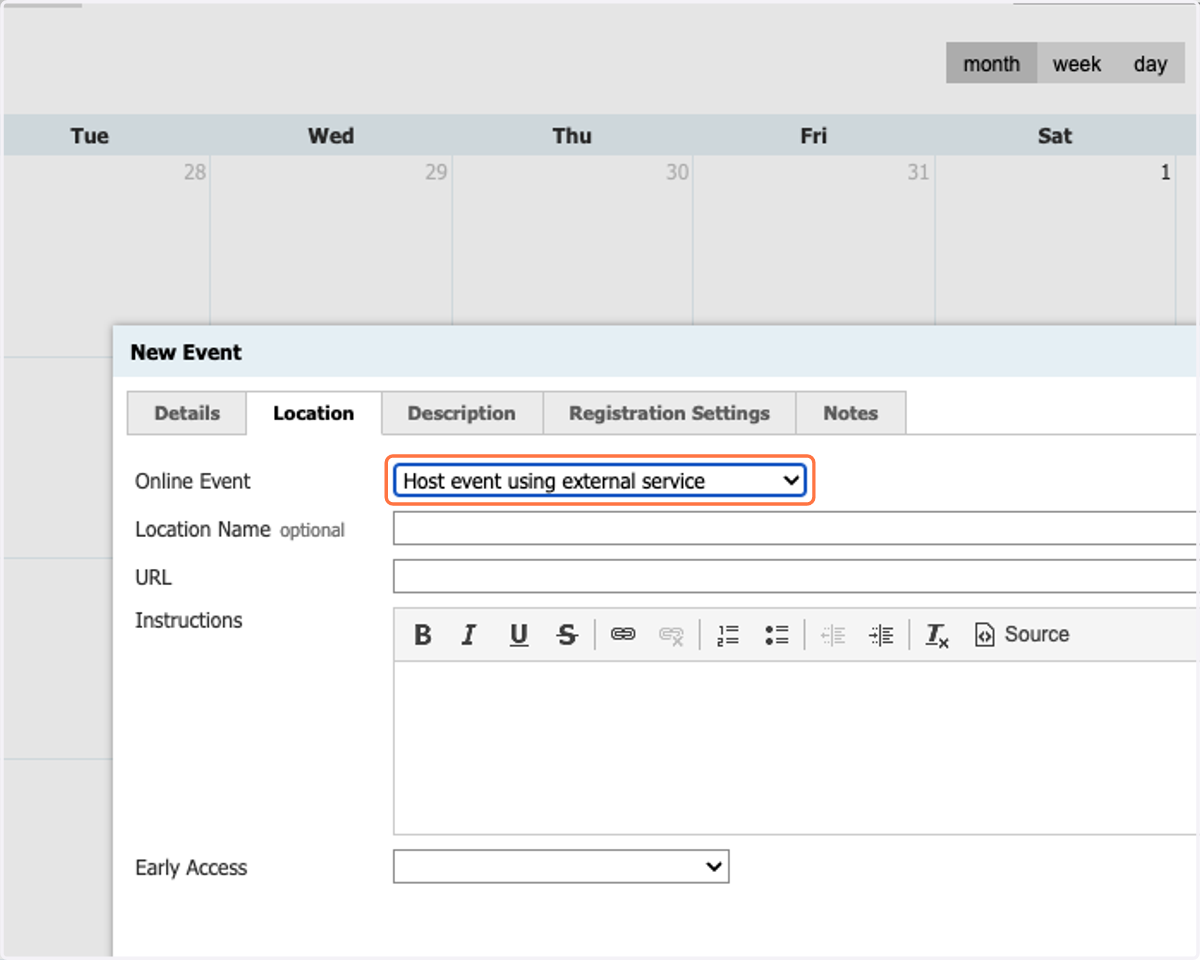Image resolution: width=1200 pixels, height=960 pixels.
Task: Open Source view in editor toolbar
Action: point(1022,634)
